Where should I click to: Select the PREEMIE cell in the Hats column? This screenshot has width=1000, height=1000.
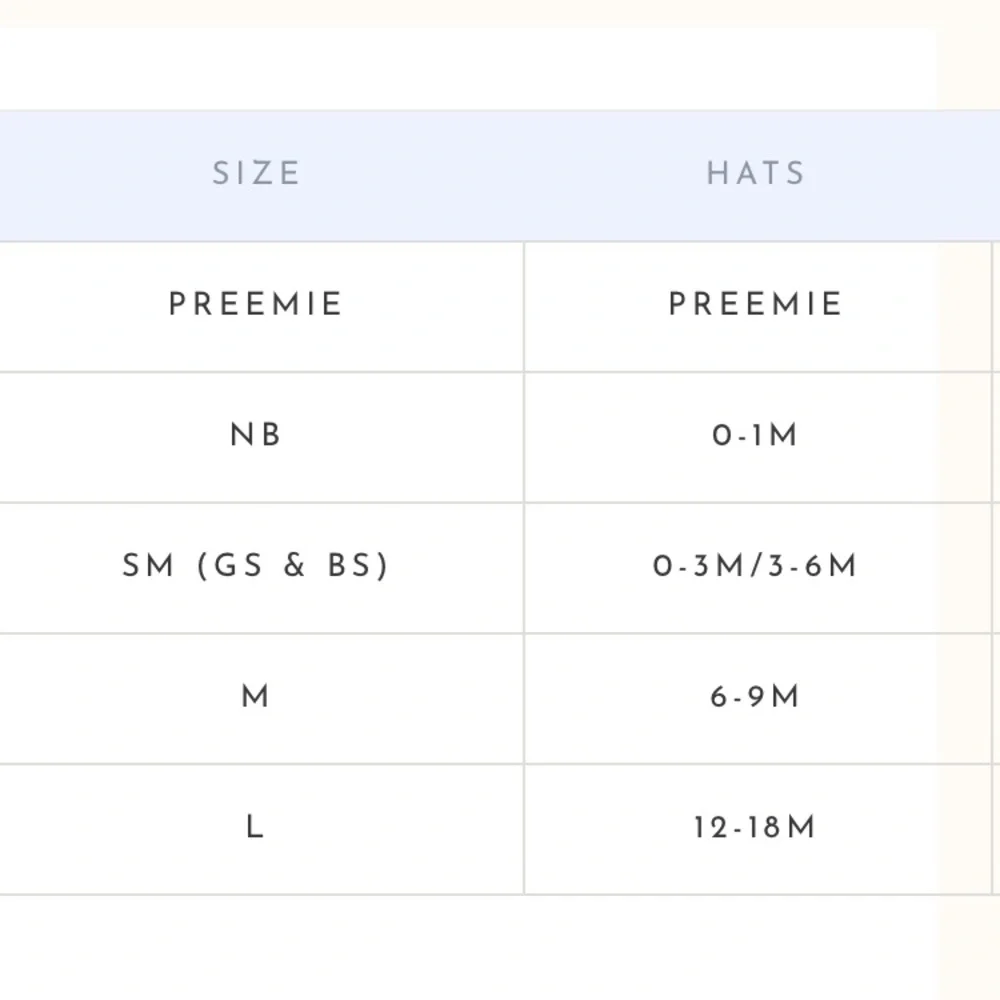pyautogui.click(x=756, y=304)
